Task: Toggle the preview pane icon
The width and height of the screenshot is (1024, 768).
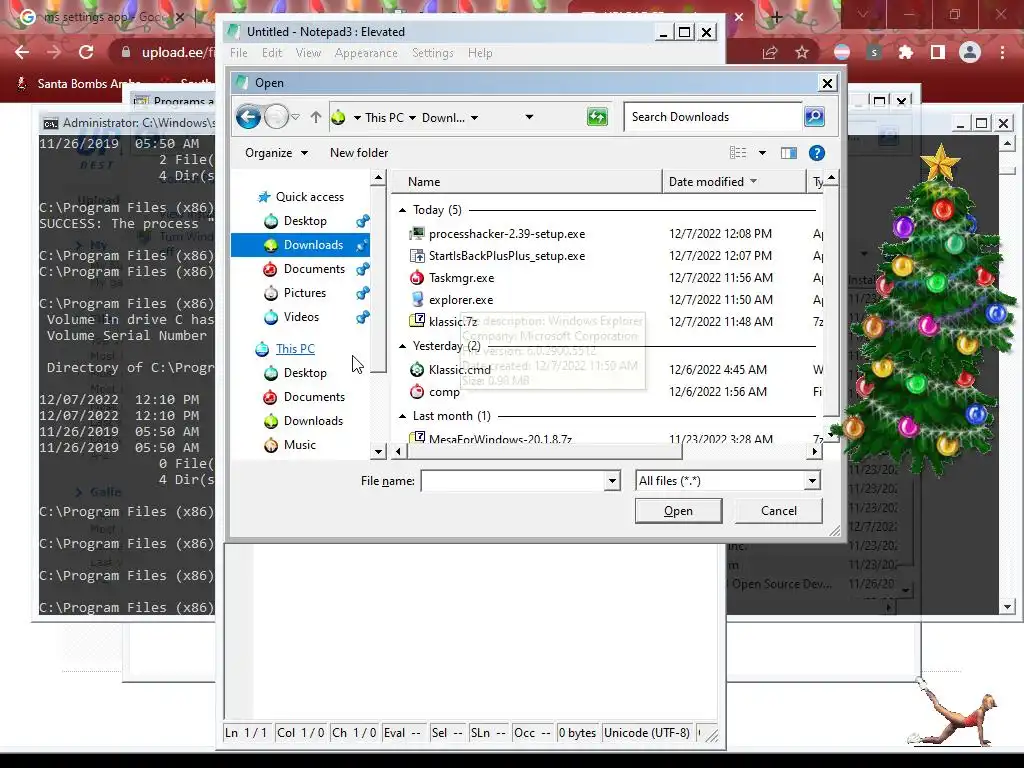Action: pyautogui.click(x=788, y=153)
